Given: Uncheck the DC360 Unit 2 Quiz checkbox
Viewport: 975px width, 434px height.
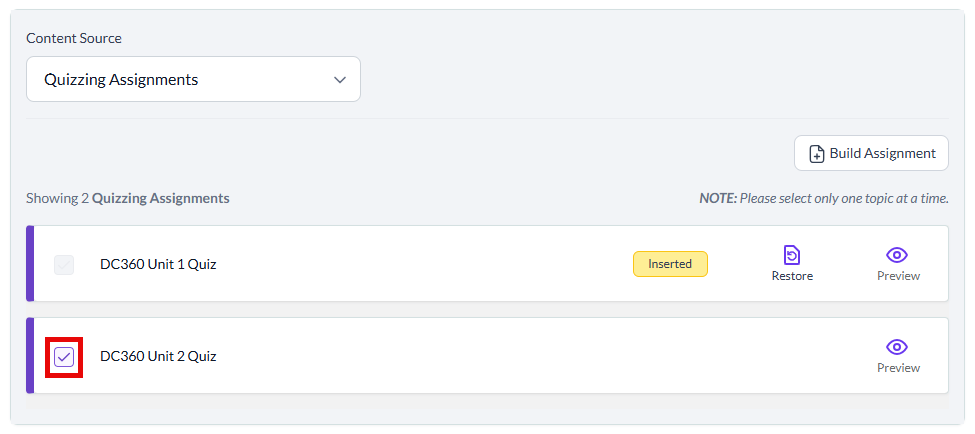Looking at the screenshot, I should click(x=64, y=357).
